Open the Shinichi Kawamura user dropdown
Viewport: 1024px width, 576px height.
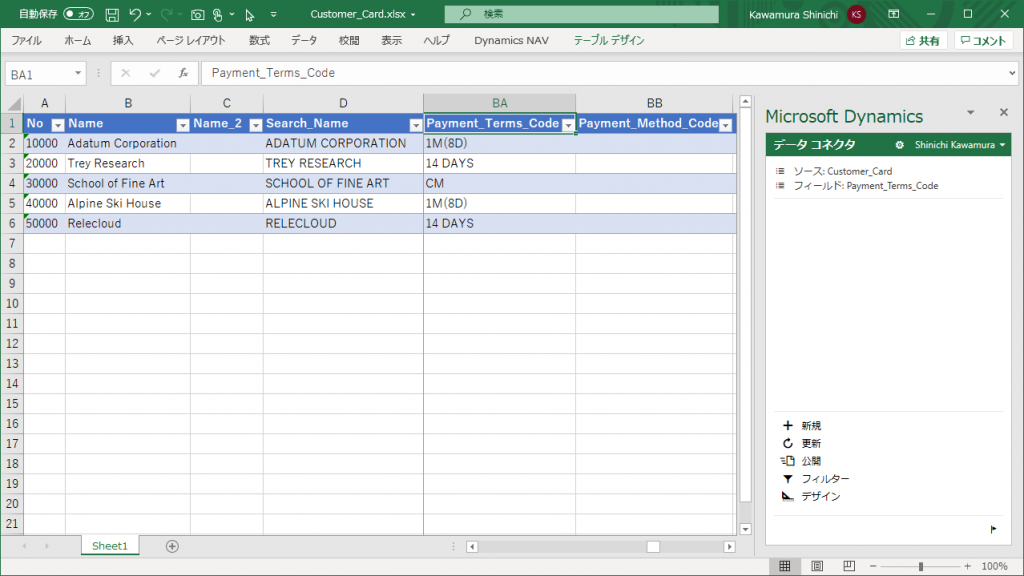click(x=959, y=145)
